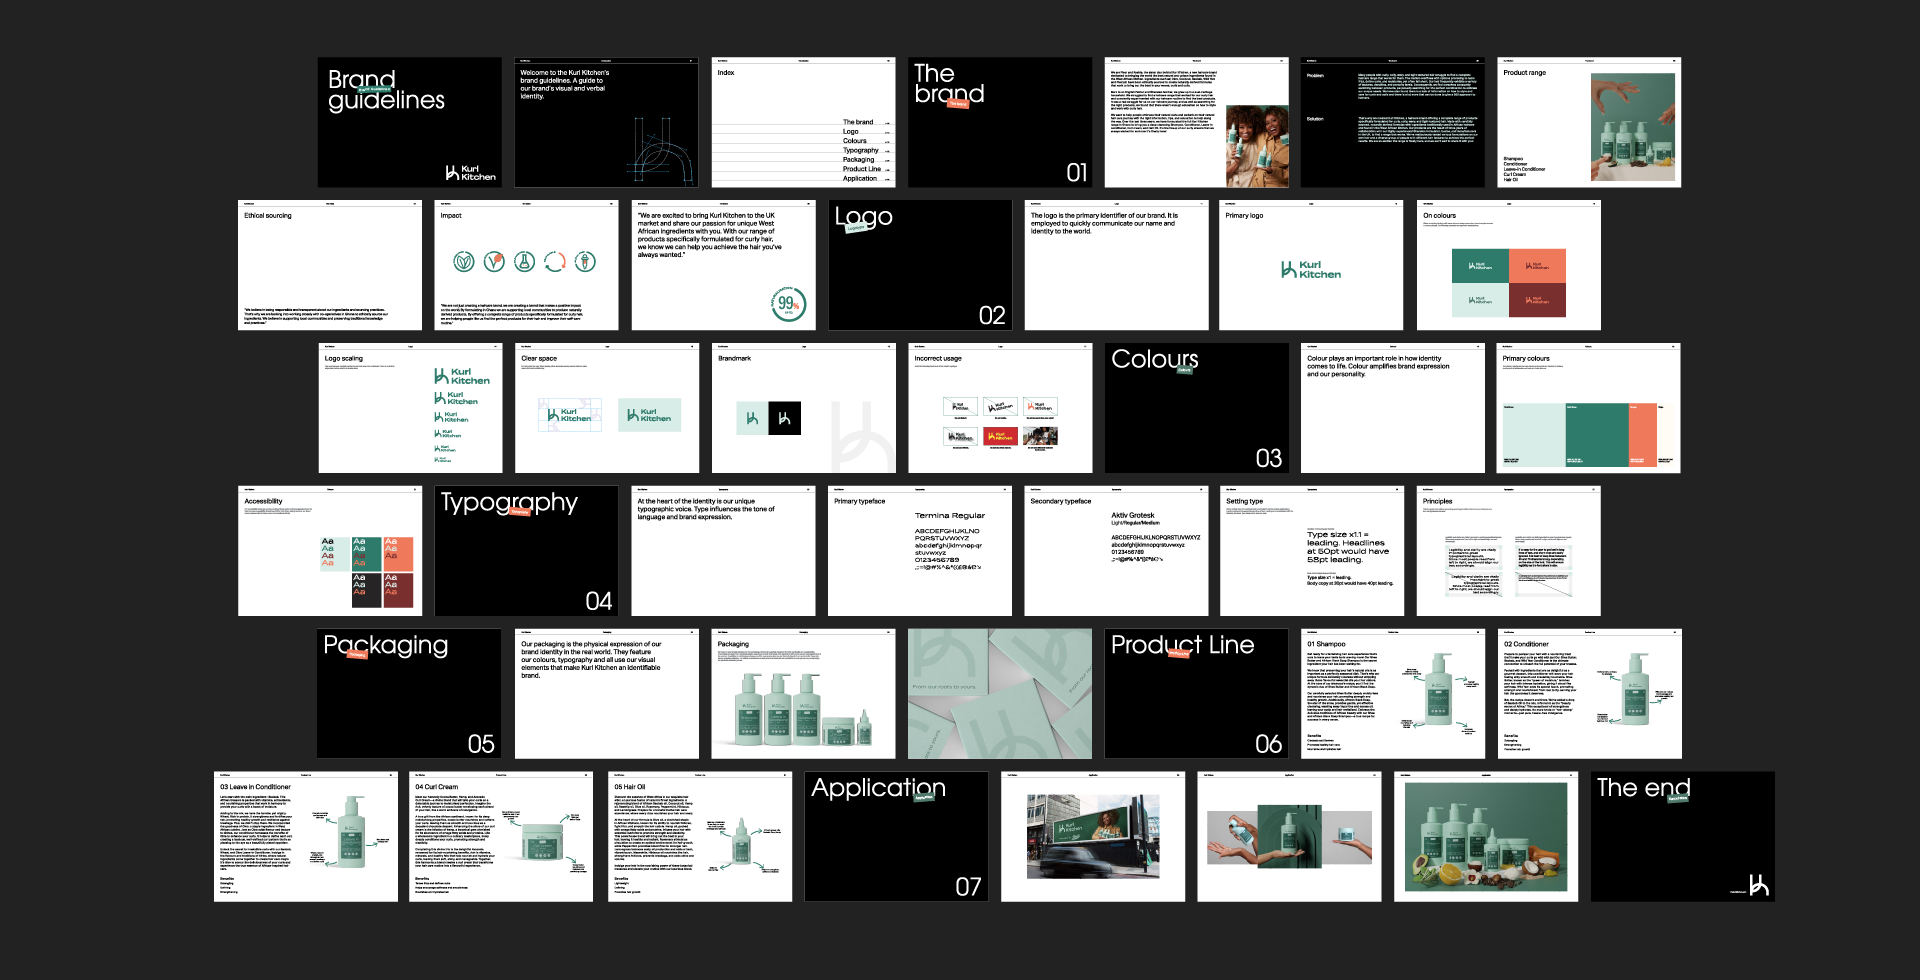The height and width of the screenshot is (980, 1920).
Task: Select "Application" entry in the Index list
Action: pyautogui.click(x=860, y=178)
